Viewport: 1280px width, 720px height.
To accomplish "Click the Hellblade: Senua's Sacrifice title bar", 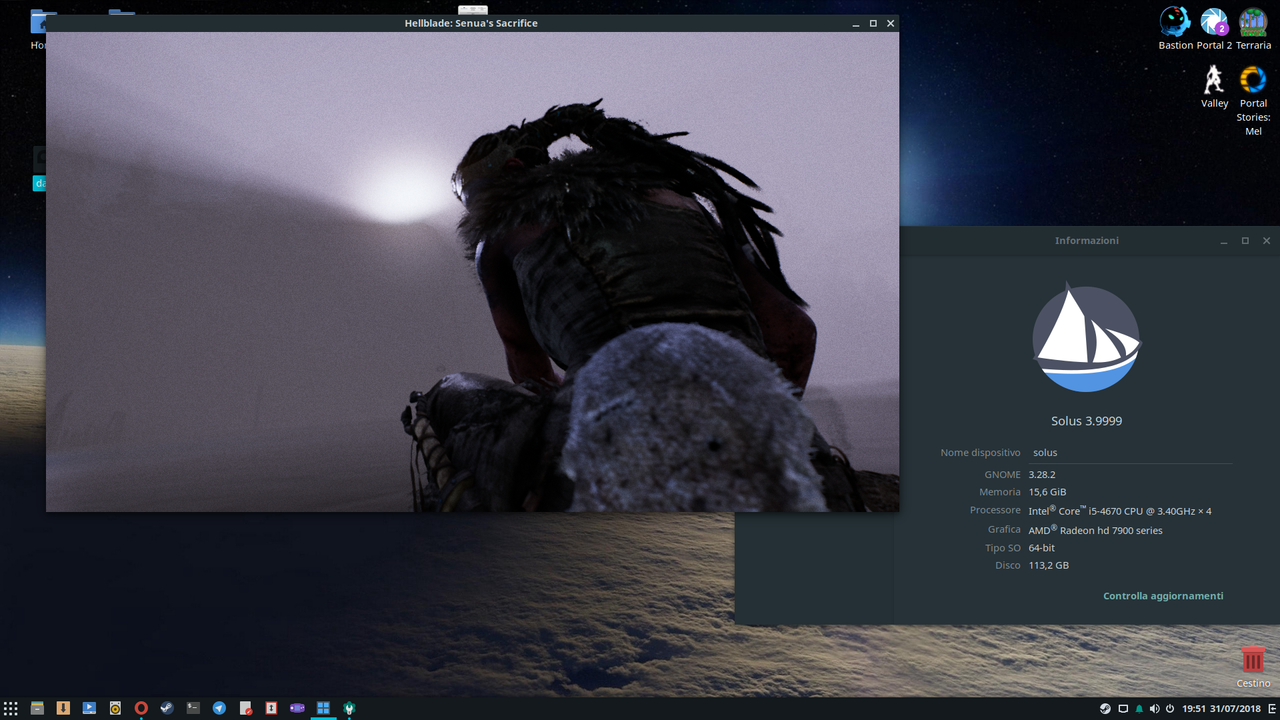I will [472, 23].
